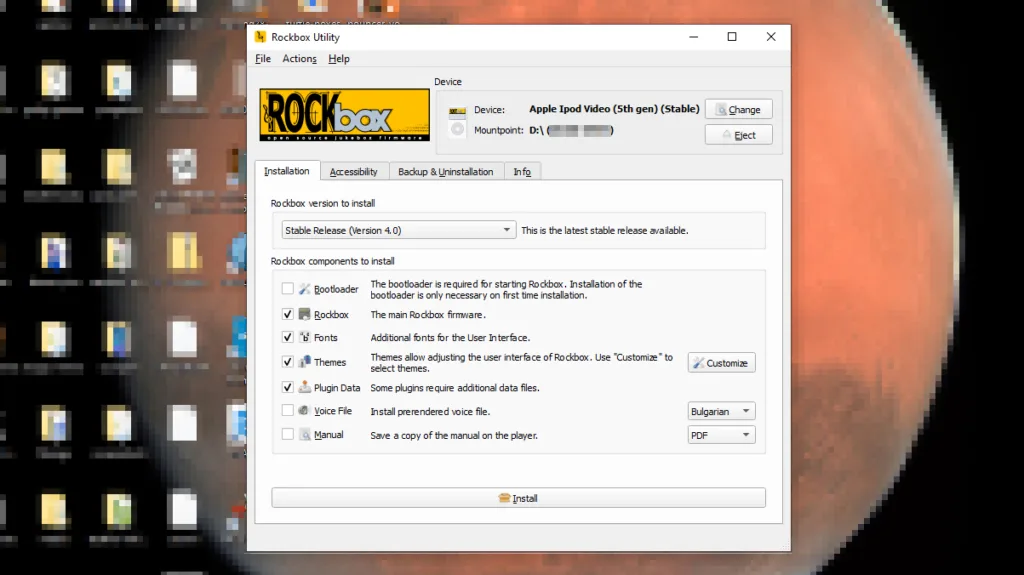The image size is (1024, 575).
Task: Click the Bootloader description text
Action: [x=506, y=289]
